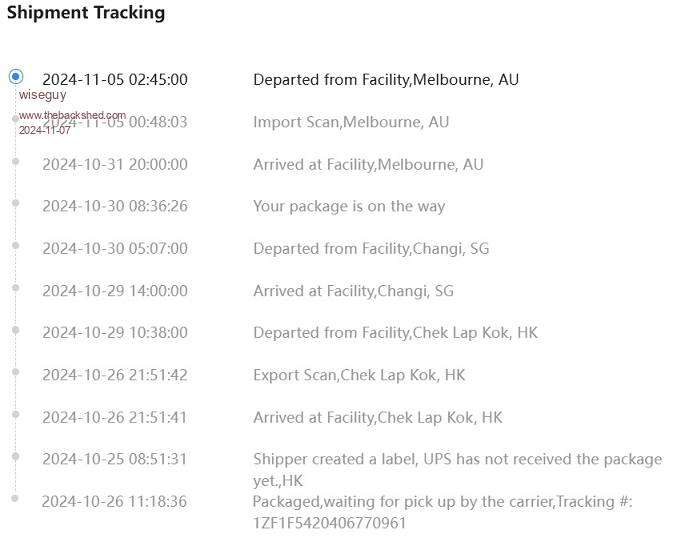Click the tracking number 1ZF1F5420406770961
This screenshot has width=677, height=542.
329,522
